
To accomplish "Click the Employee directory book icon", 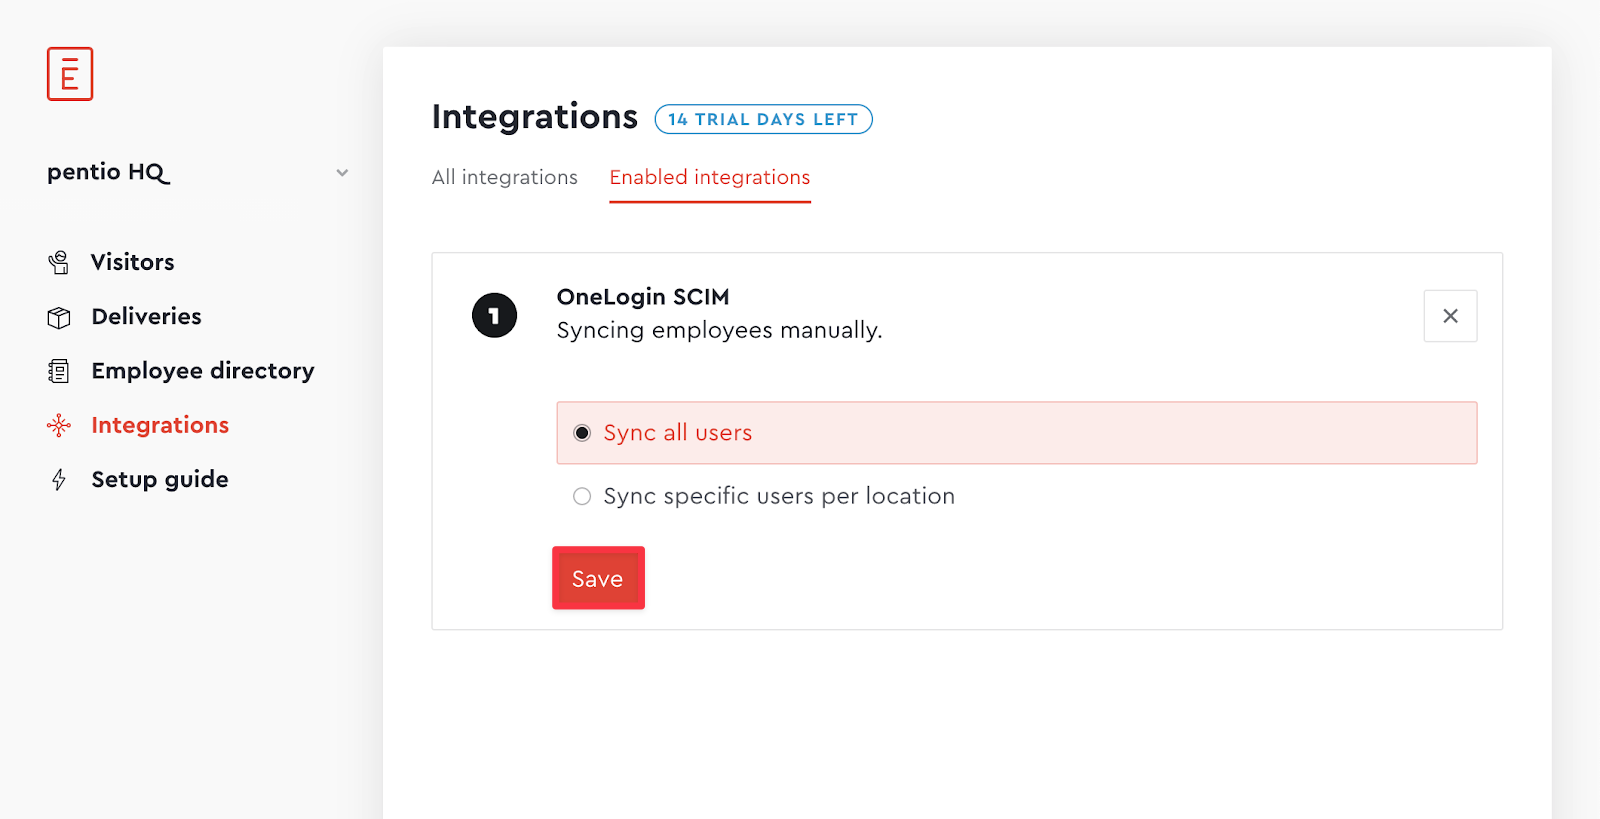I will (59, 371).
